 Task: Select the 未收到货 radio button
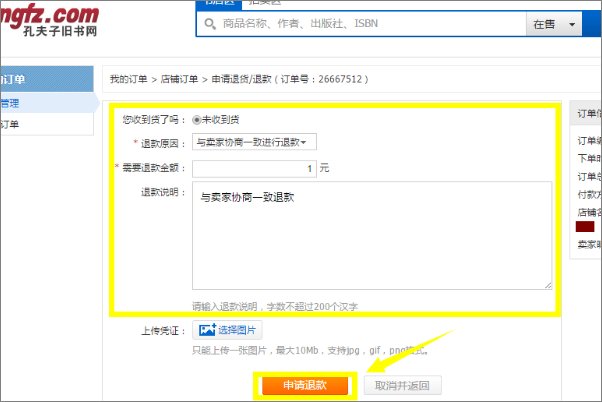coord(197,120)
